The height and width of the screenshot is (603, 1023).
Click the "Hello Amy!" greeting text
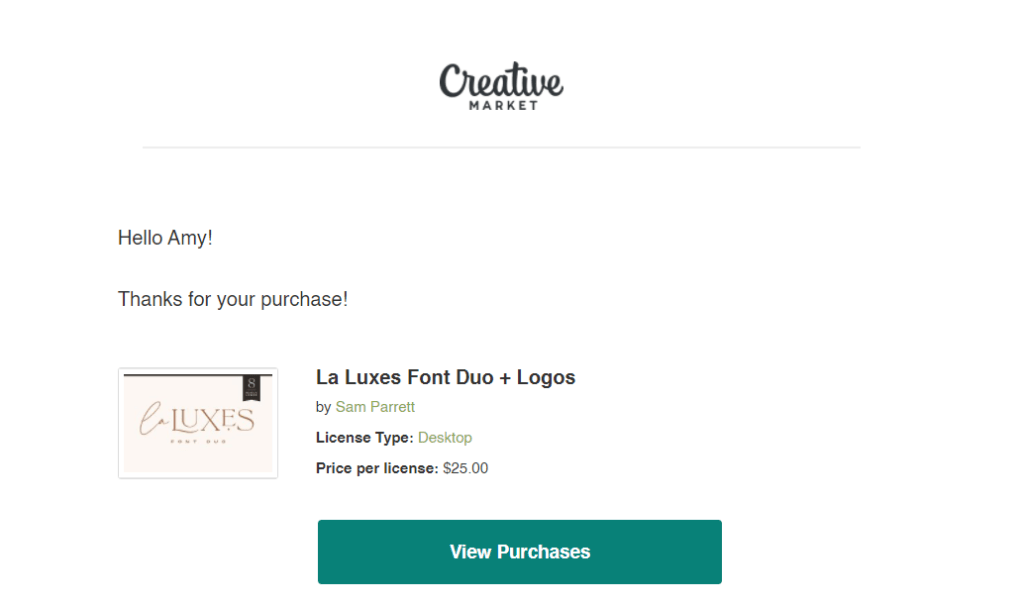[x=165, y=238]
